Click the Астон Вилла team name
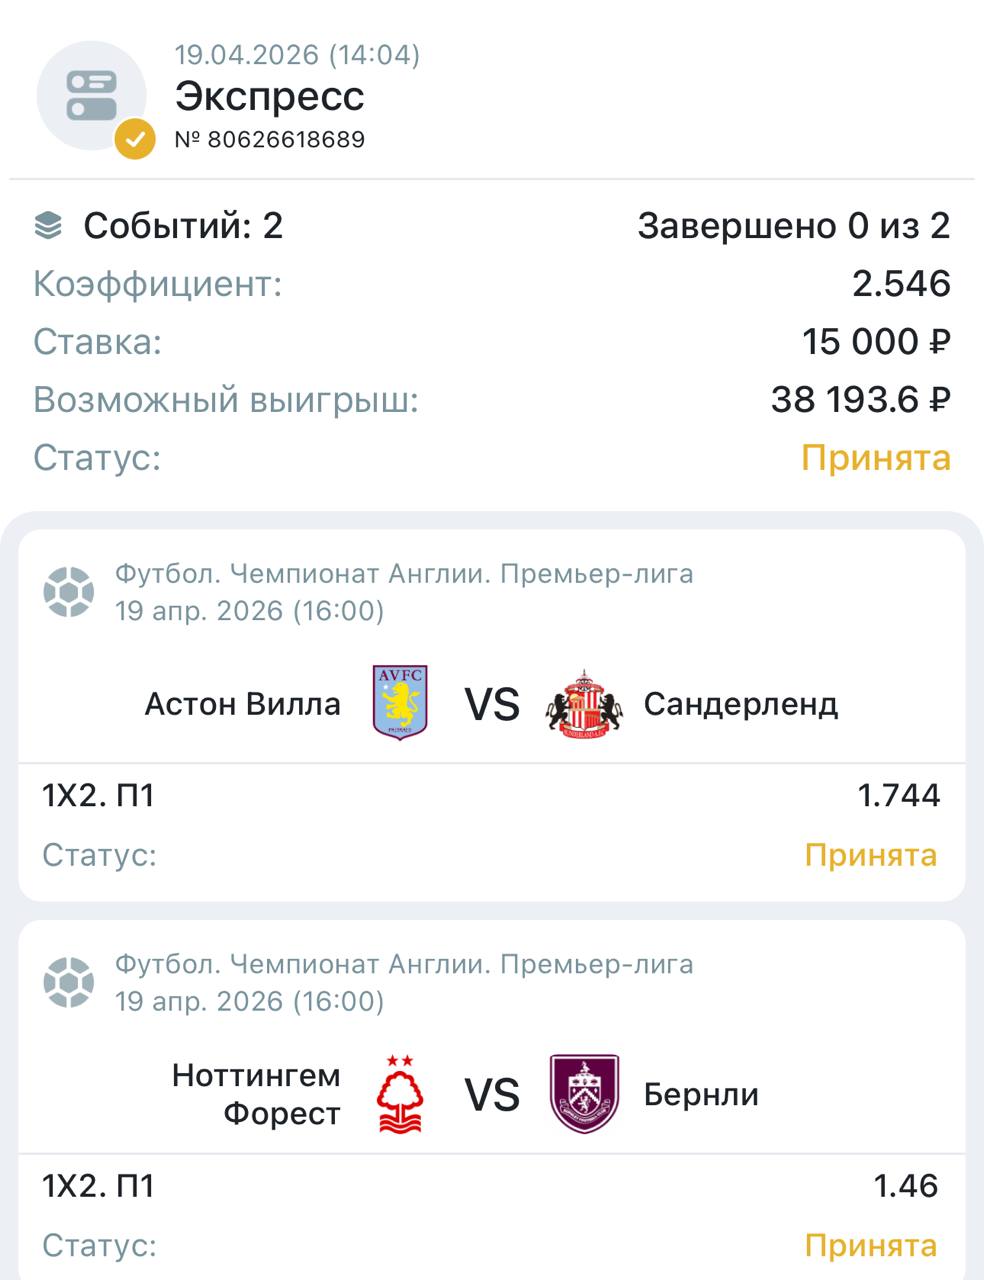 243,704
